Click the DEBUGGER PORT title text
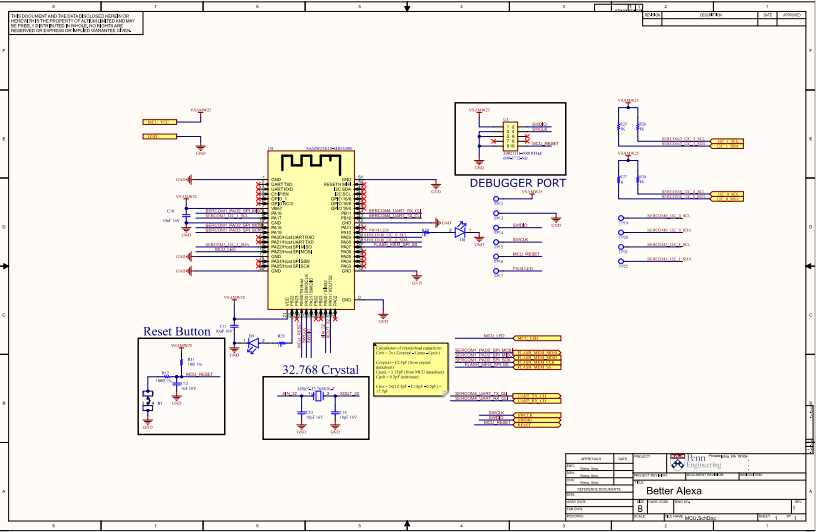Viewport: 816px width, 532px height. pyautogui.click(x=517, y=183)
